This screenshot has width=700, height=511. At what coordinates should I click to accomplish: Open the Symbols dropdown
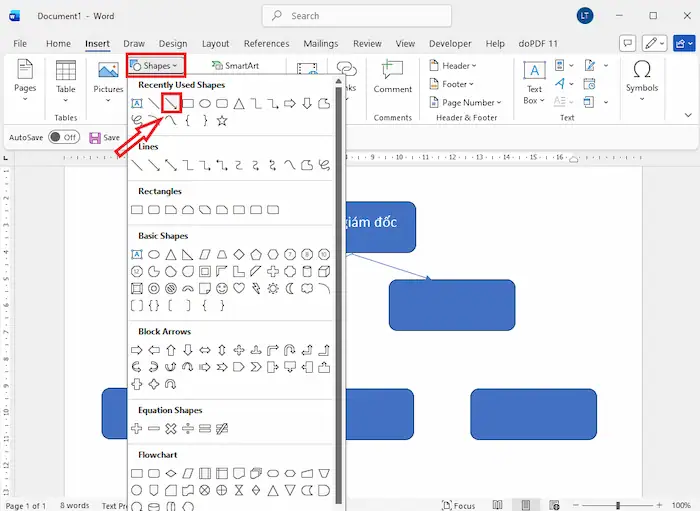tap(642, 77)
